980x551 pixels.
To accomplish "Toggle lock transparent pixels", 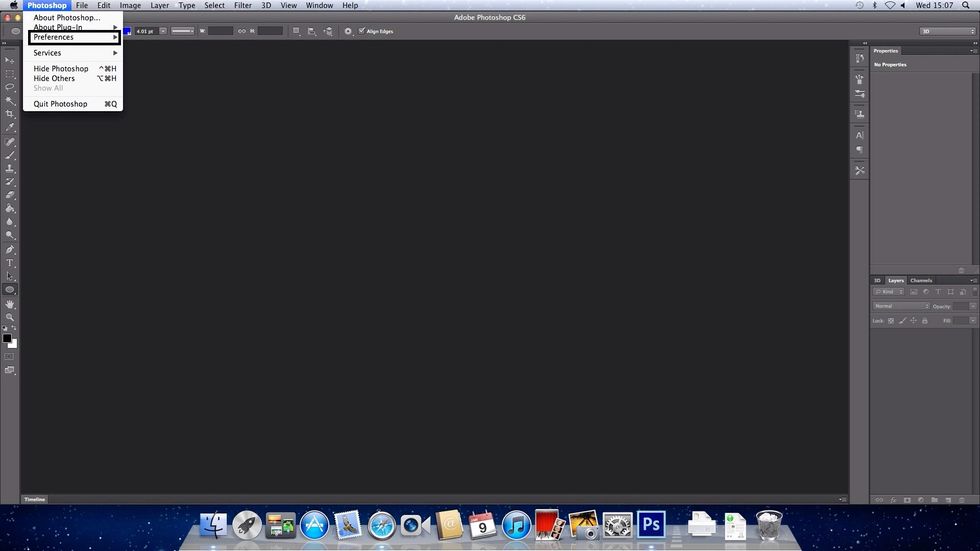I will 891,320.
